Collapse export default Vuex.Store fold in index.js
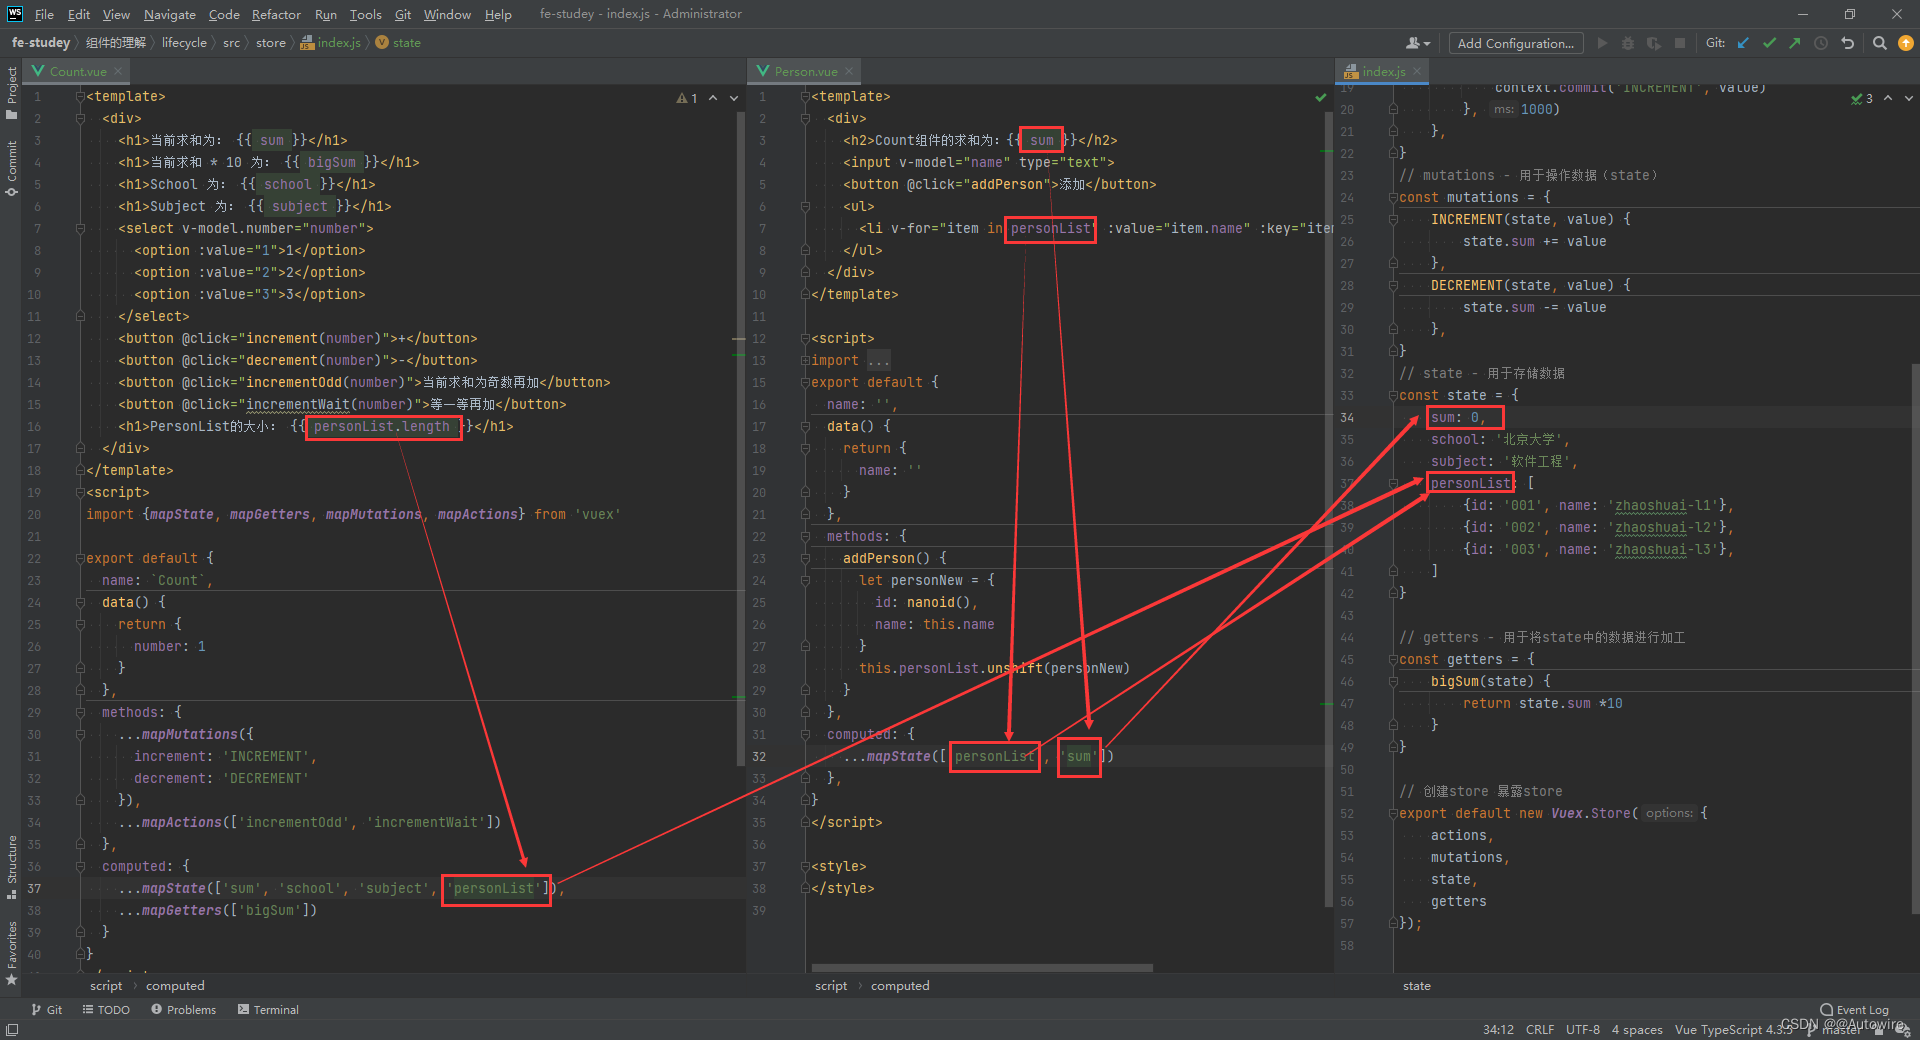Viewport: 1920px width, 1040px height. (x=1393, y=813)
